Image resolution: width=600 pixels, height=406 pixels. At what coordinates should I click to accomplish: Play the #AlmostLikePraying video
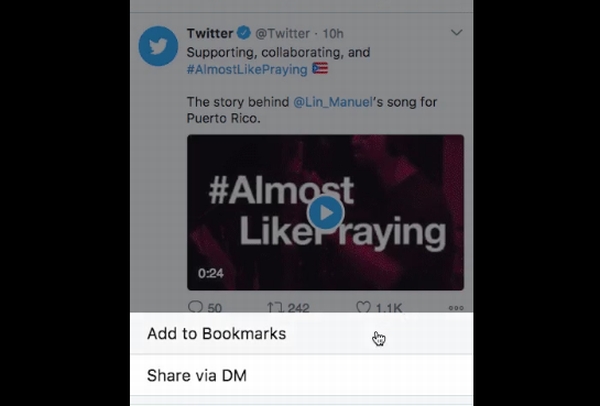326,213
